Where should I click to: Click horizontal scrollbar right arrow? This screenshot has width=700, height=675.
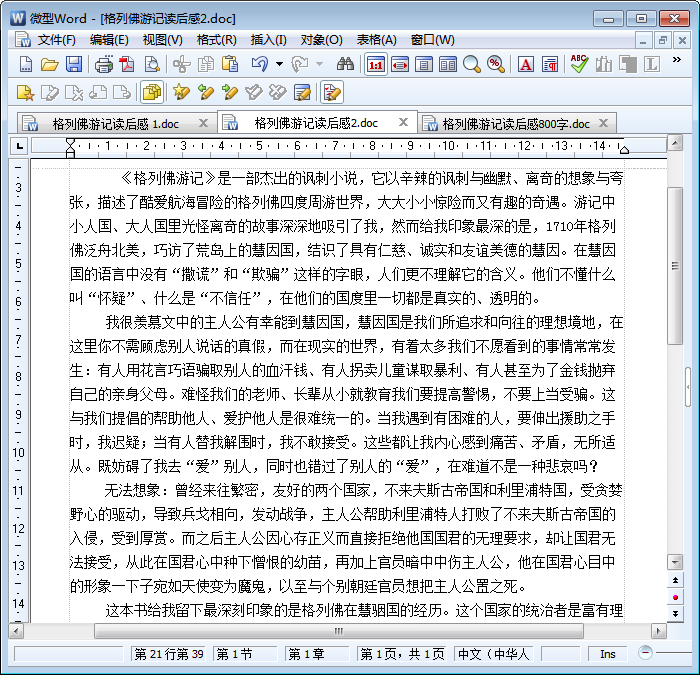pos(658,631)
